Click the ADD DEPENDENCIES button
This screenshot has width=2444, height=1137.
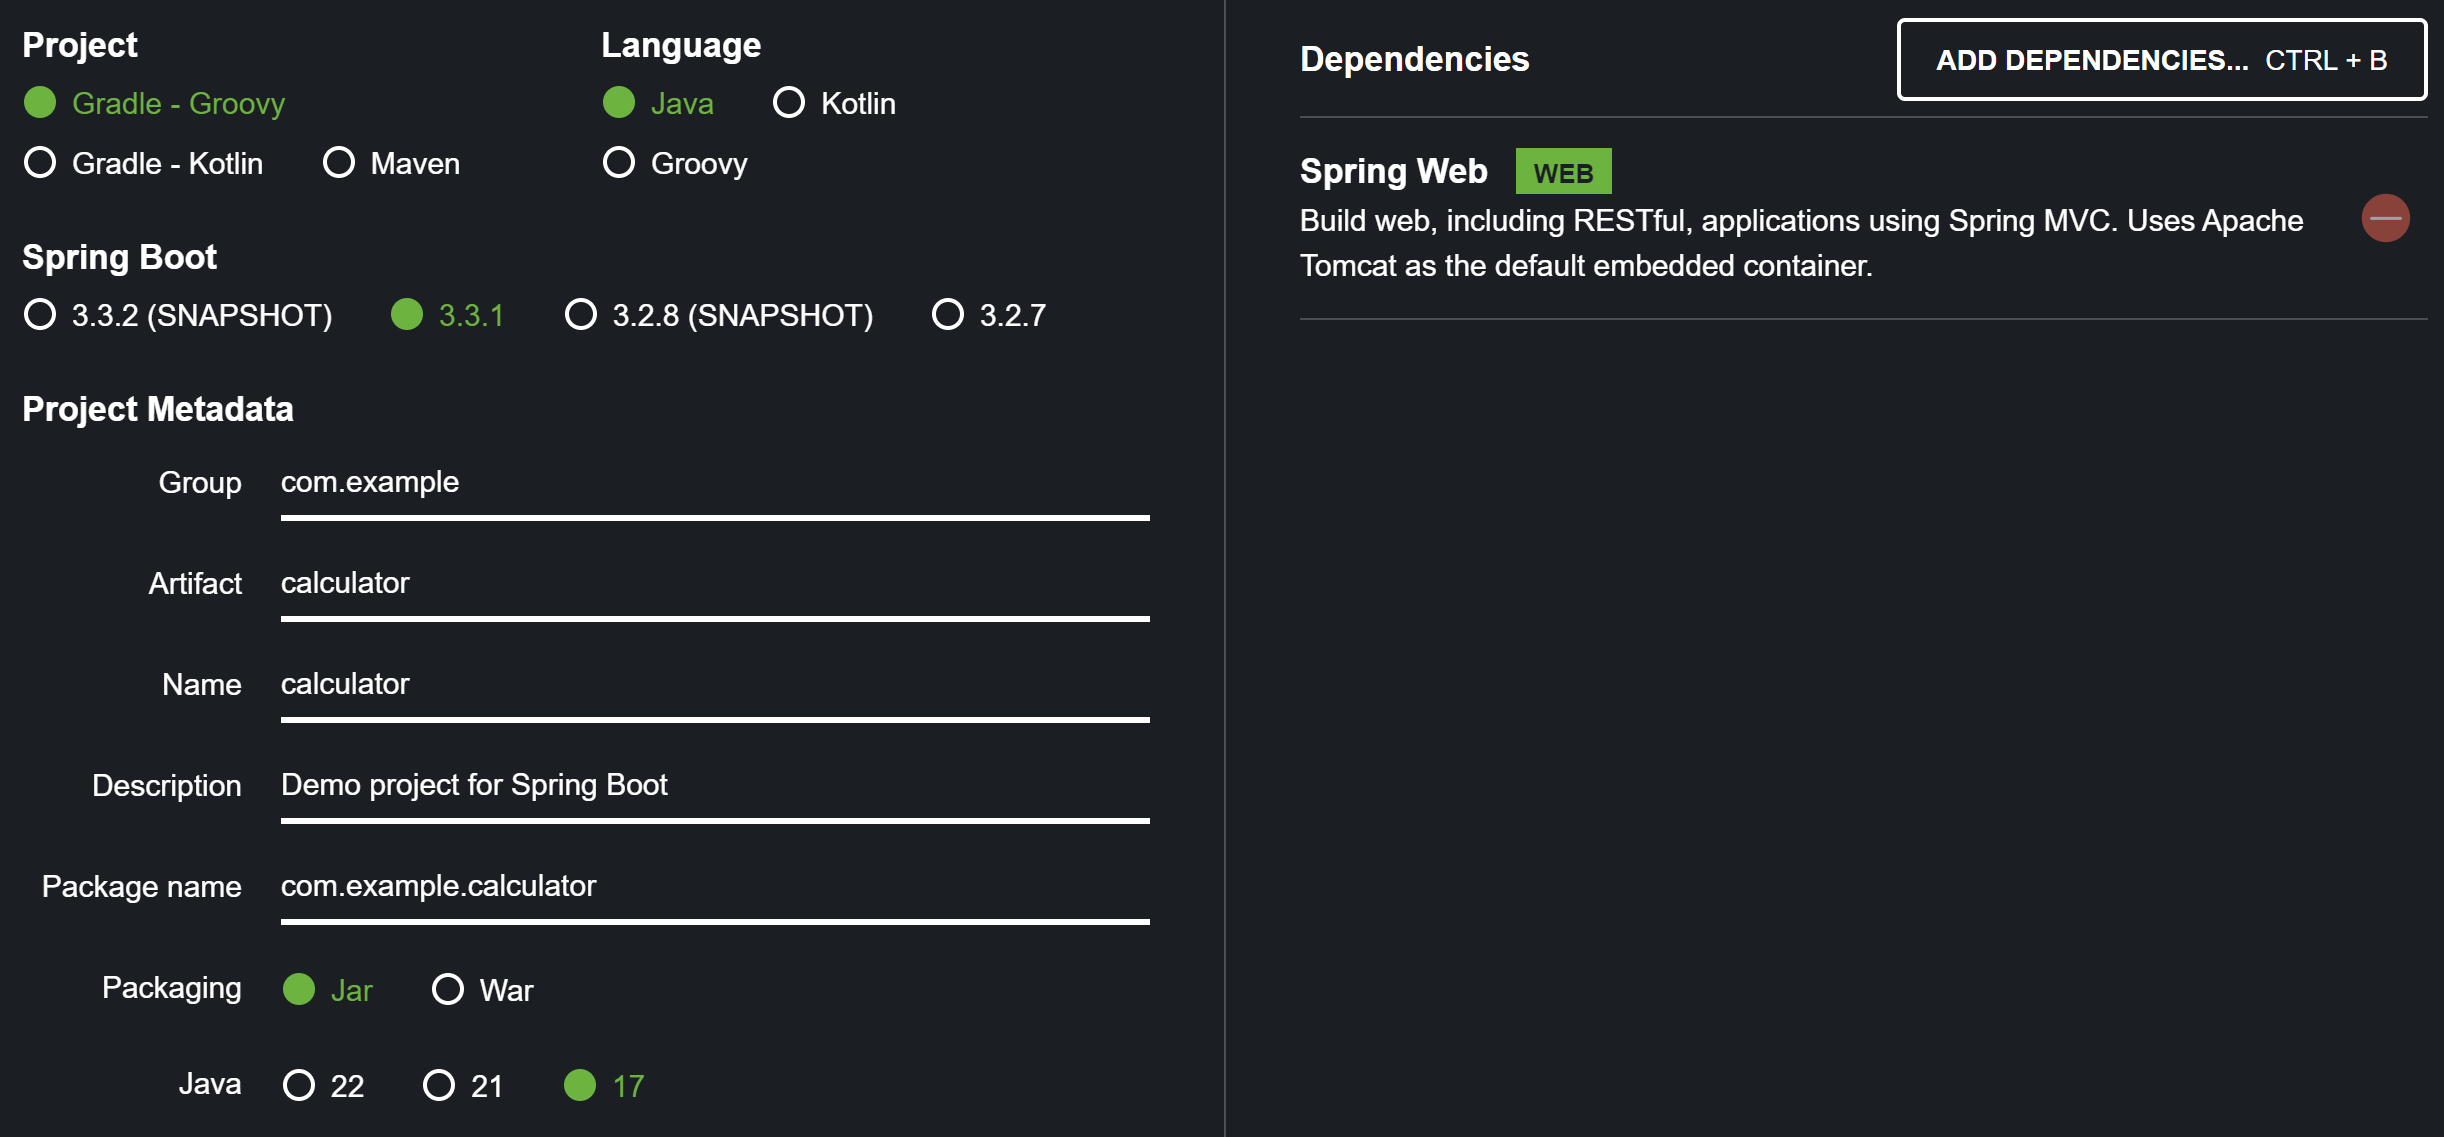(x=2161, y=60)
